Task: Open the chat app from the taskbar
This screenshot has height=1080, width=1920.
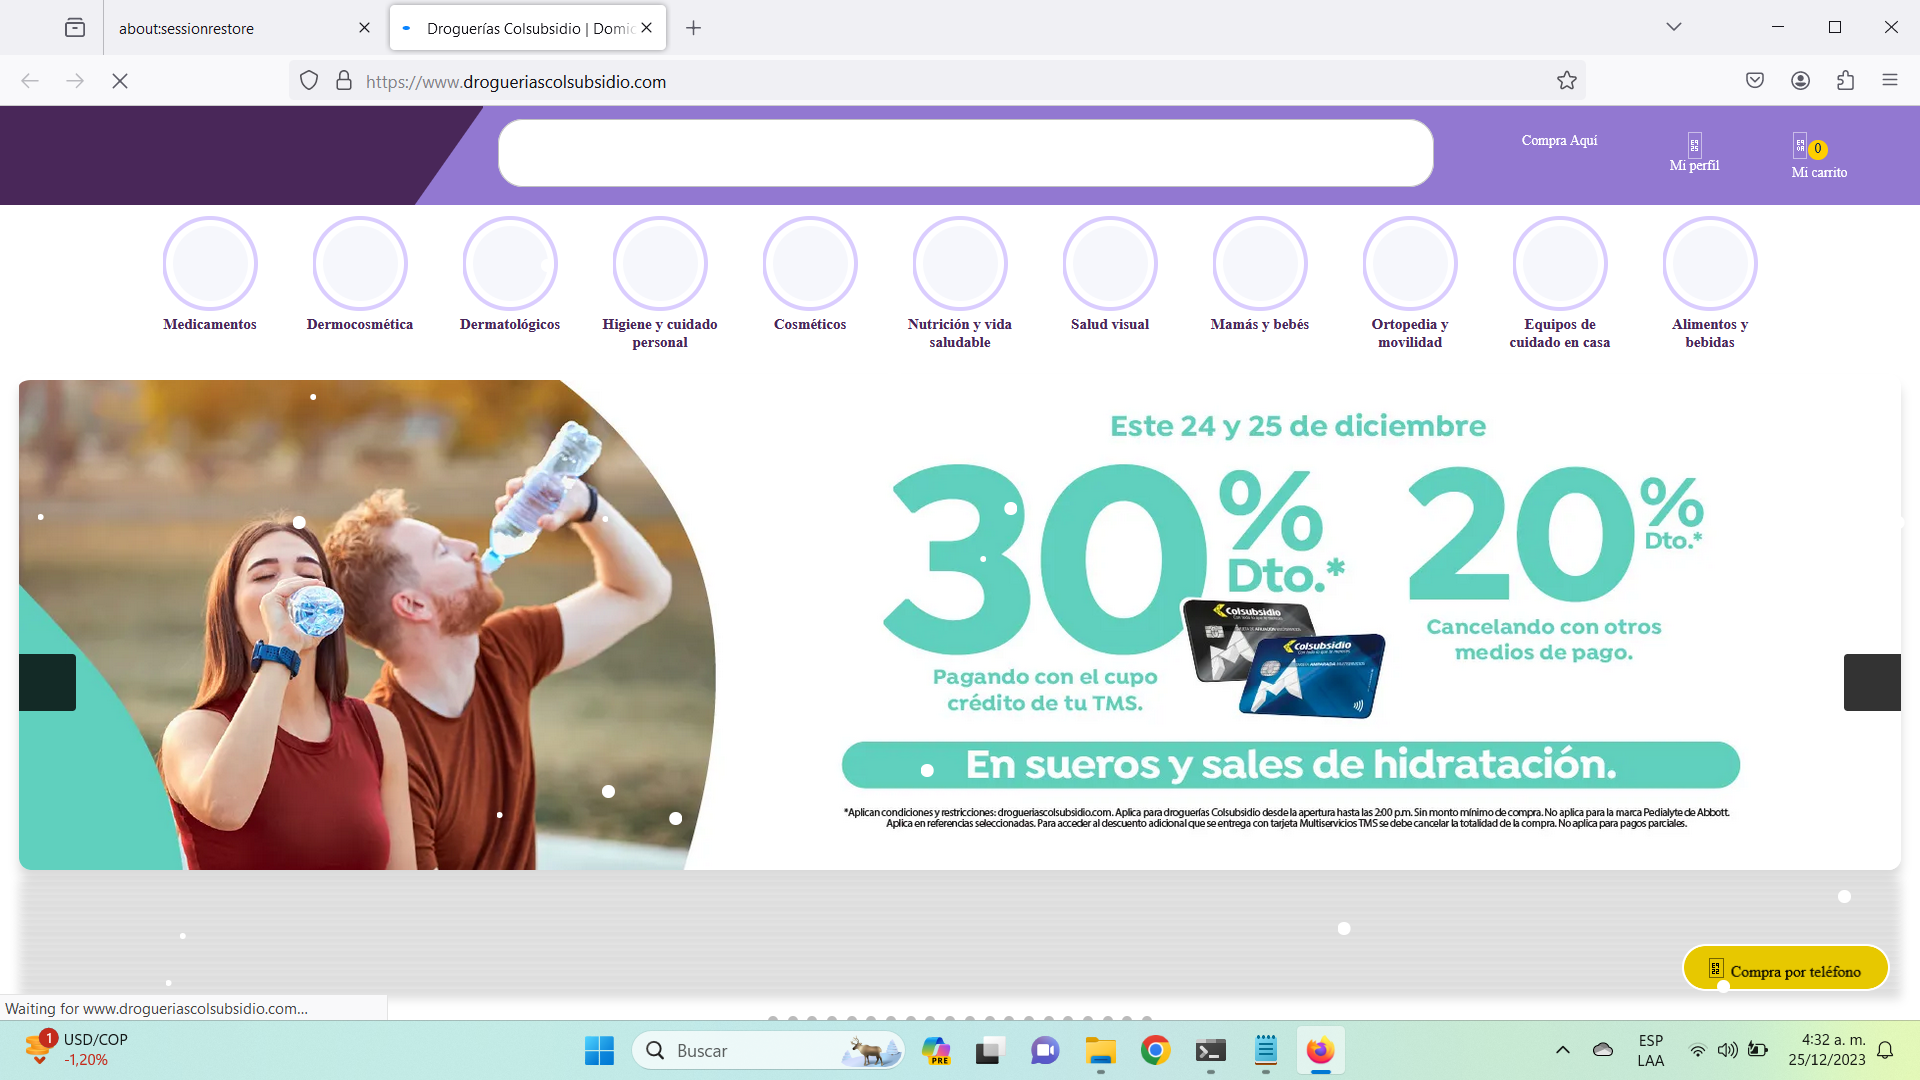Action: [1045, 1050]
